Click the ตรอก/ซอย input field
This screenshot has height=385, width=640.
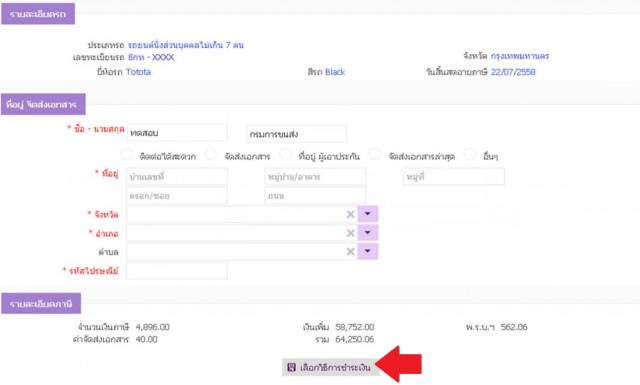(x=177, y=196)
